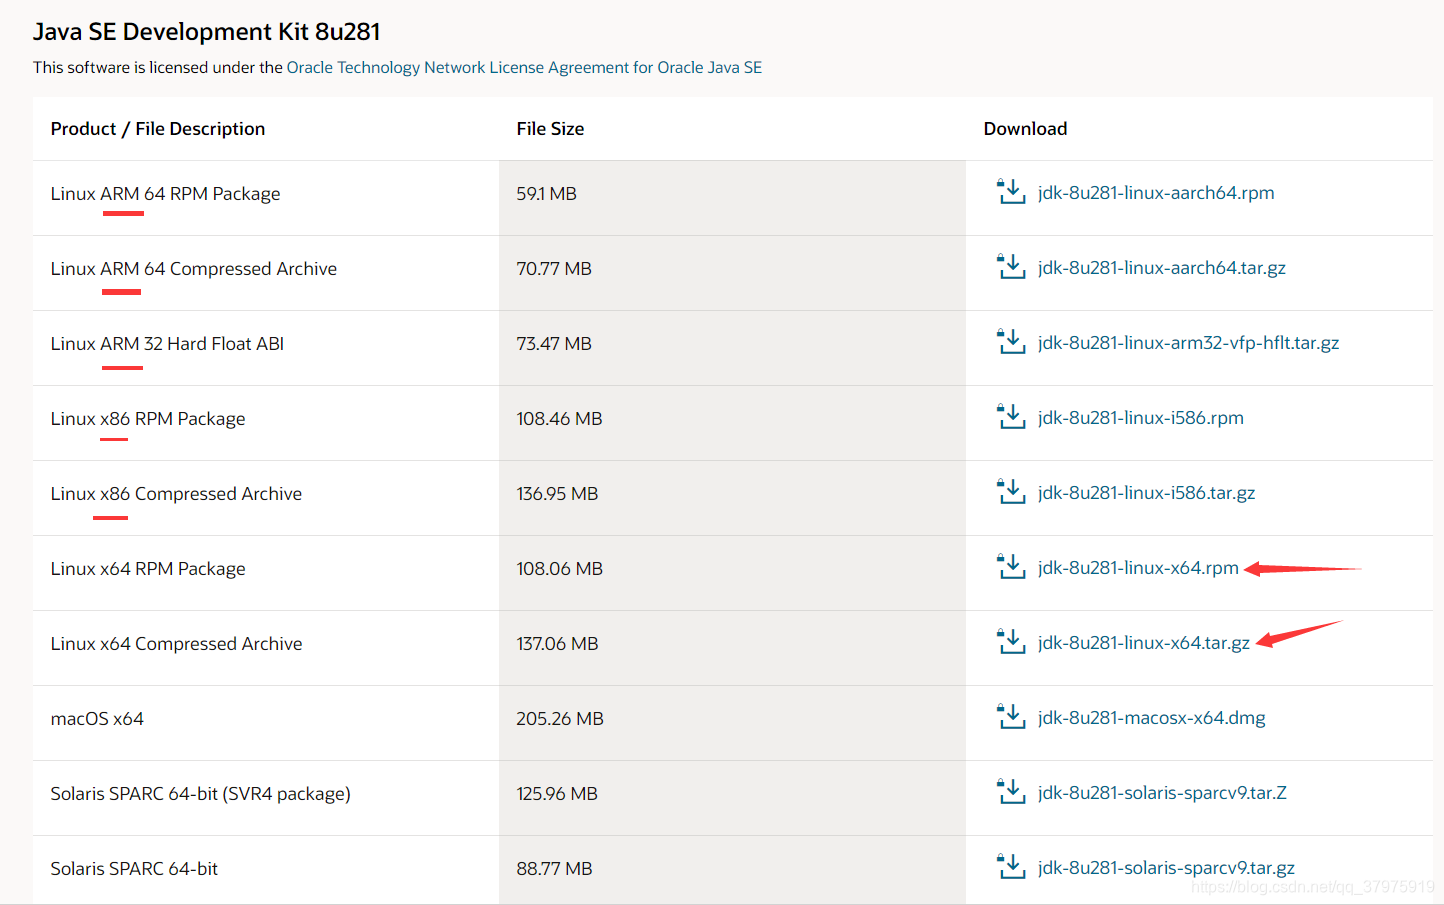
Task: Click the jdk-8u281-linux-arm32-vfp-hflt.tar.gz link
Action: tap(1188, 343)
